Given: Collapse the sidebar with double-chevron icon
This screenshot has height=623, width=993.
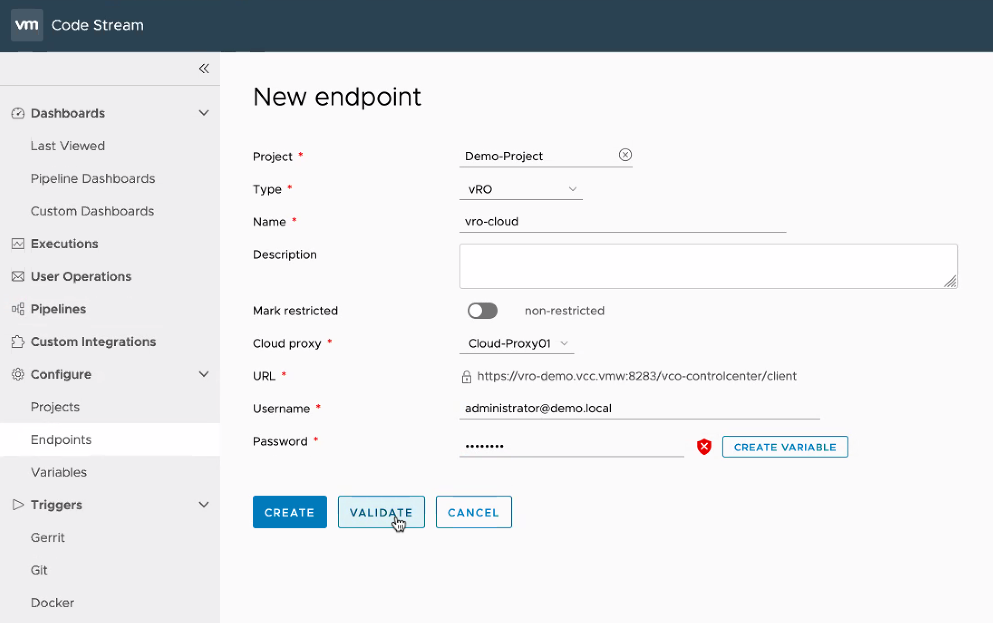Looking at the screenshot, I should click(x=204, y=68).
